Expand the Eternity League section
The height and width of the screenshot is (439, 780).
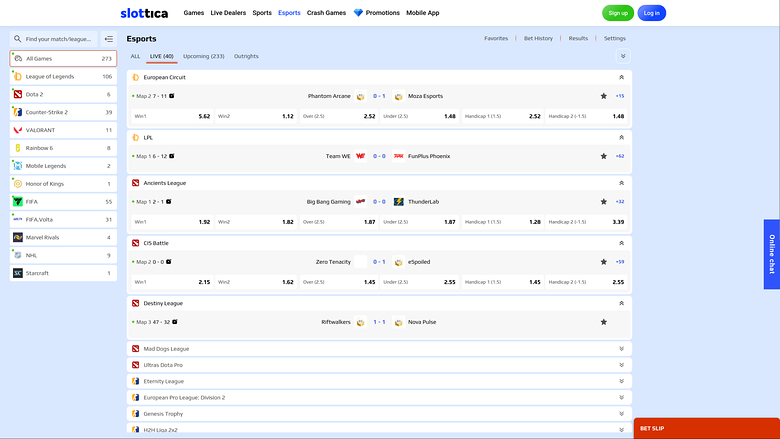621,381
